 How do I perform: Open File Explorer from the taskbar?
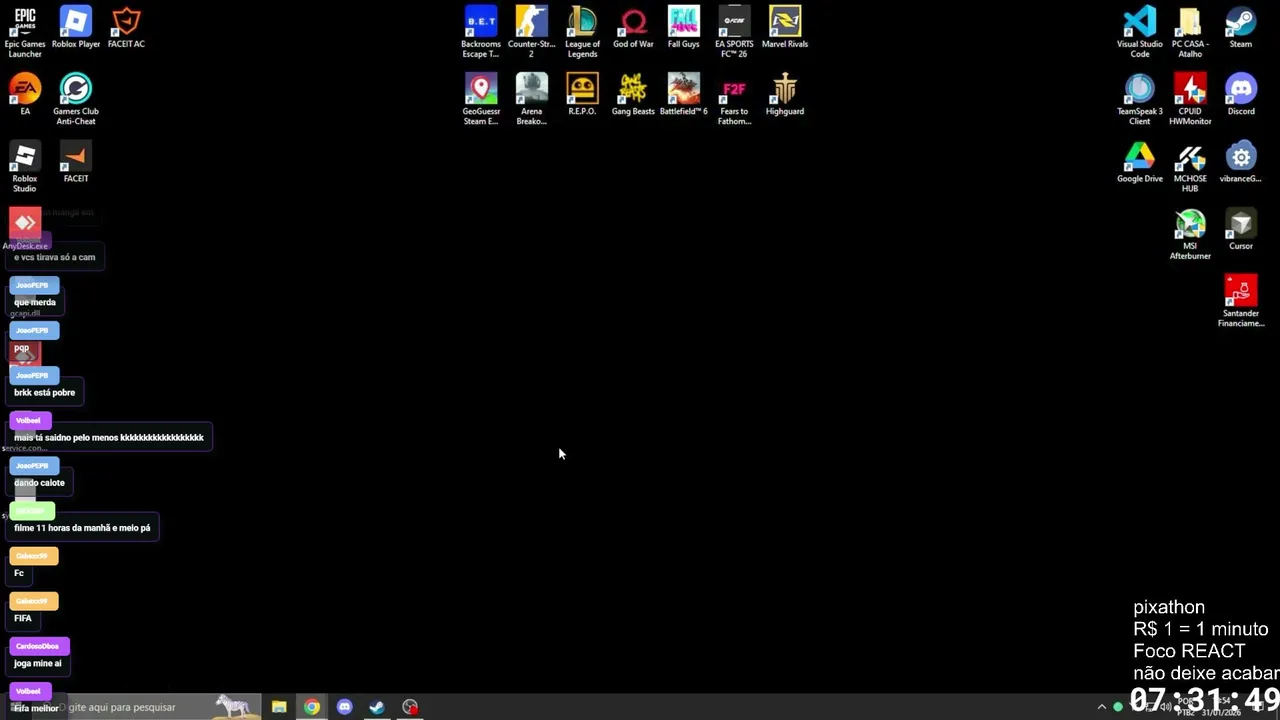click(x=279, y=707)
